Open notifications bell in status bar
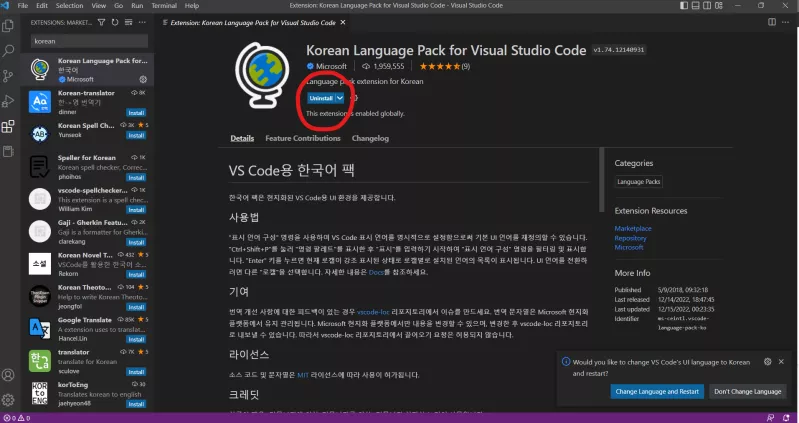The image size is (799, 423). pos(786,418)
